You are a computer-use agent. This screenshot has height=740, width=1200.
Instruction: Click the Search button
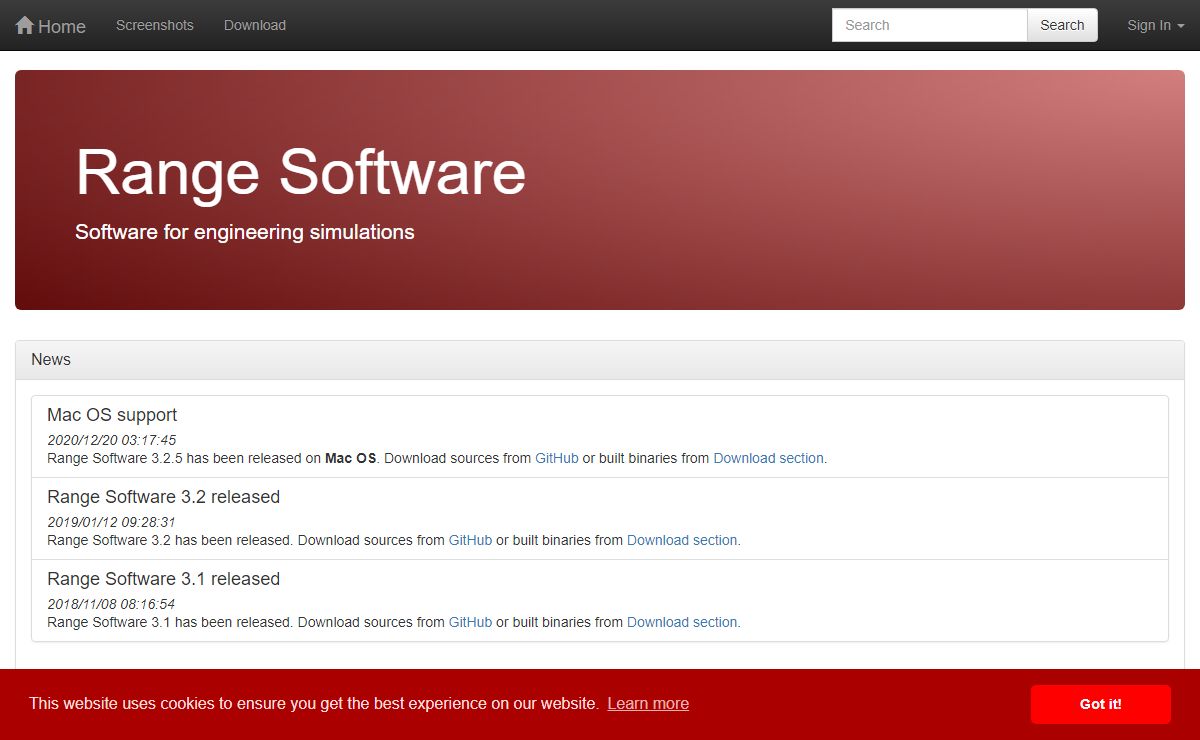coord(1062,25)
